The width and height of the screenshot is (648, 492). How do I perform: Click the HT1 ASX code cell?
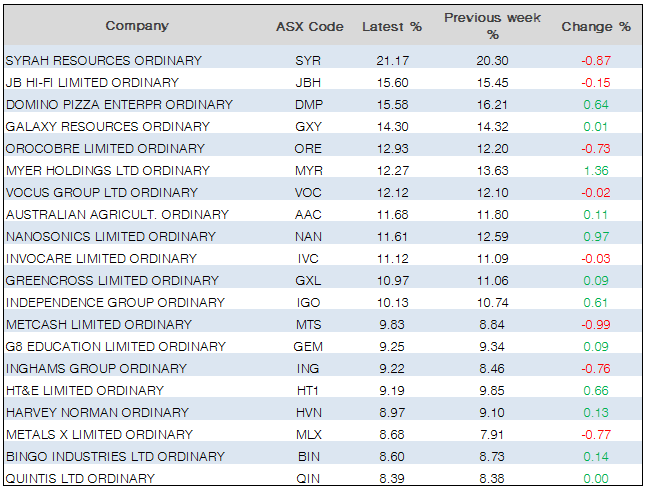309,391
